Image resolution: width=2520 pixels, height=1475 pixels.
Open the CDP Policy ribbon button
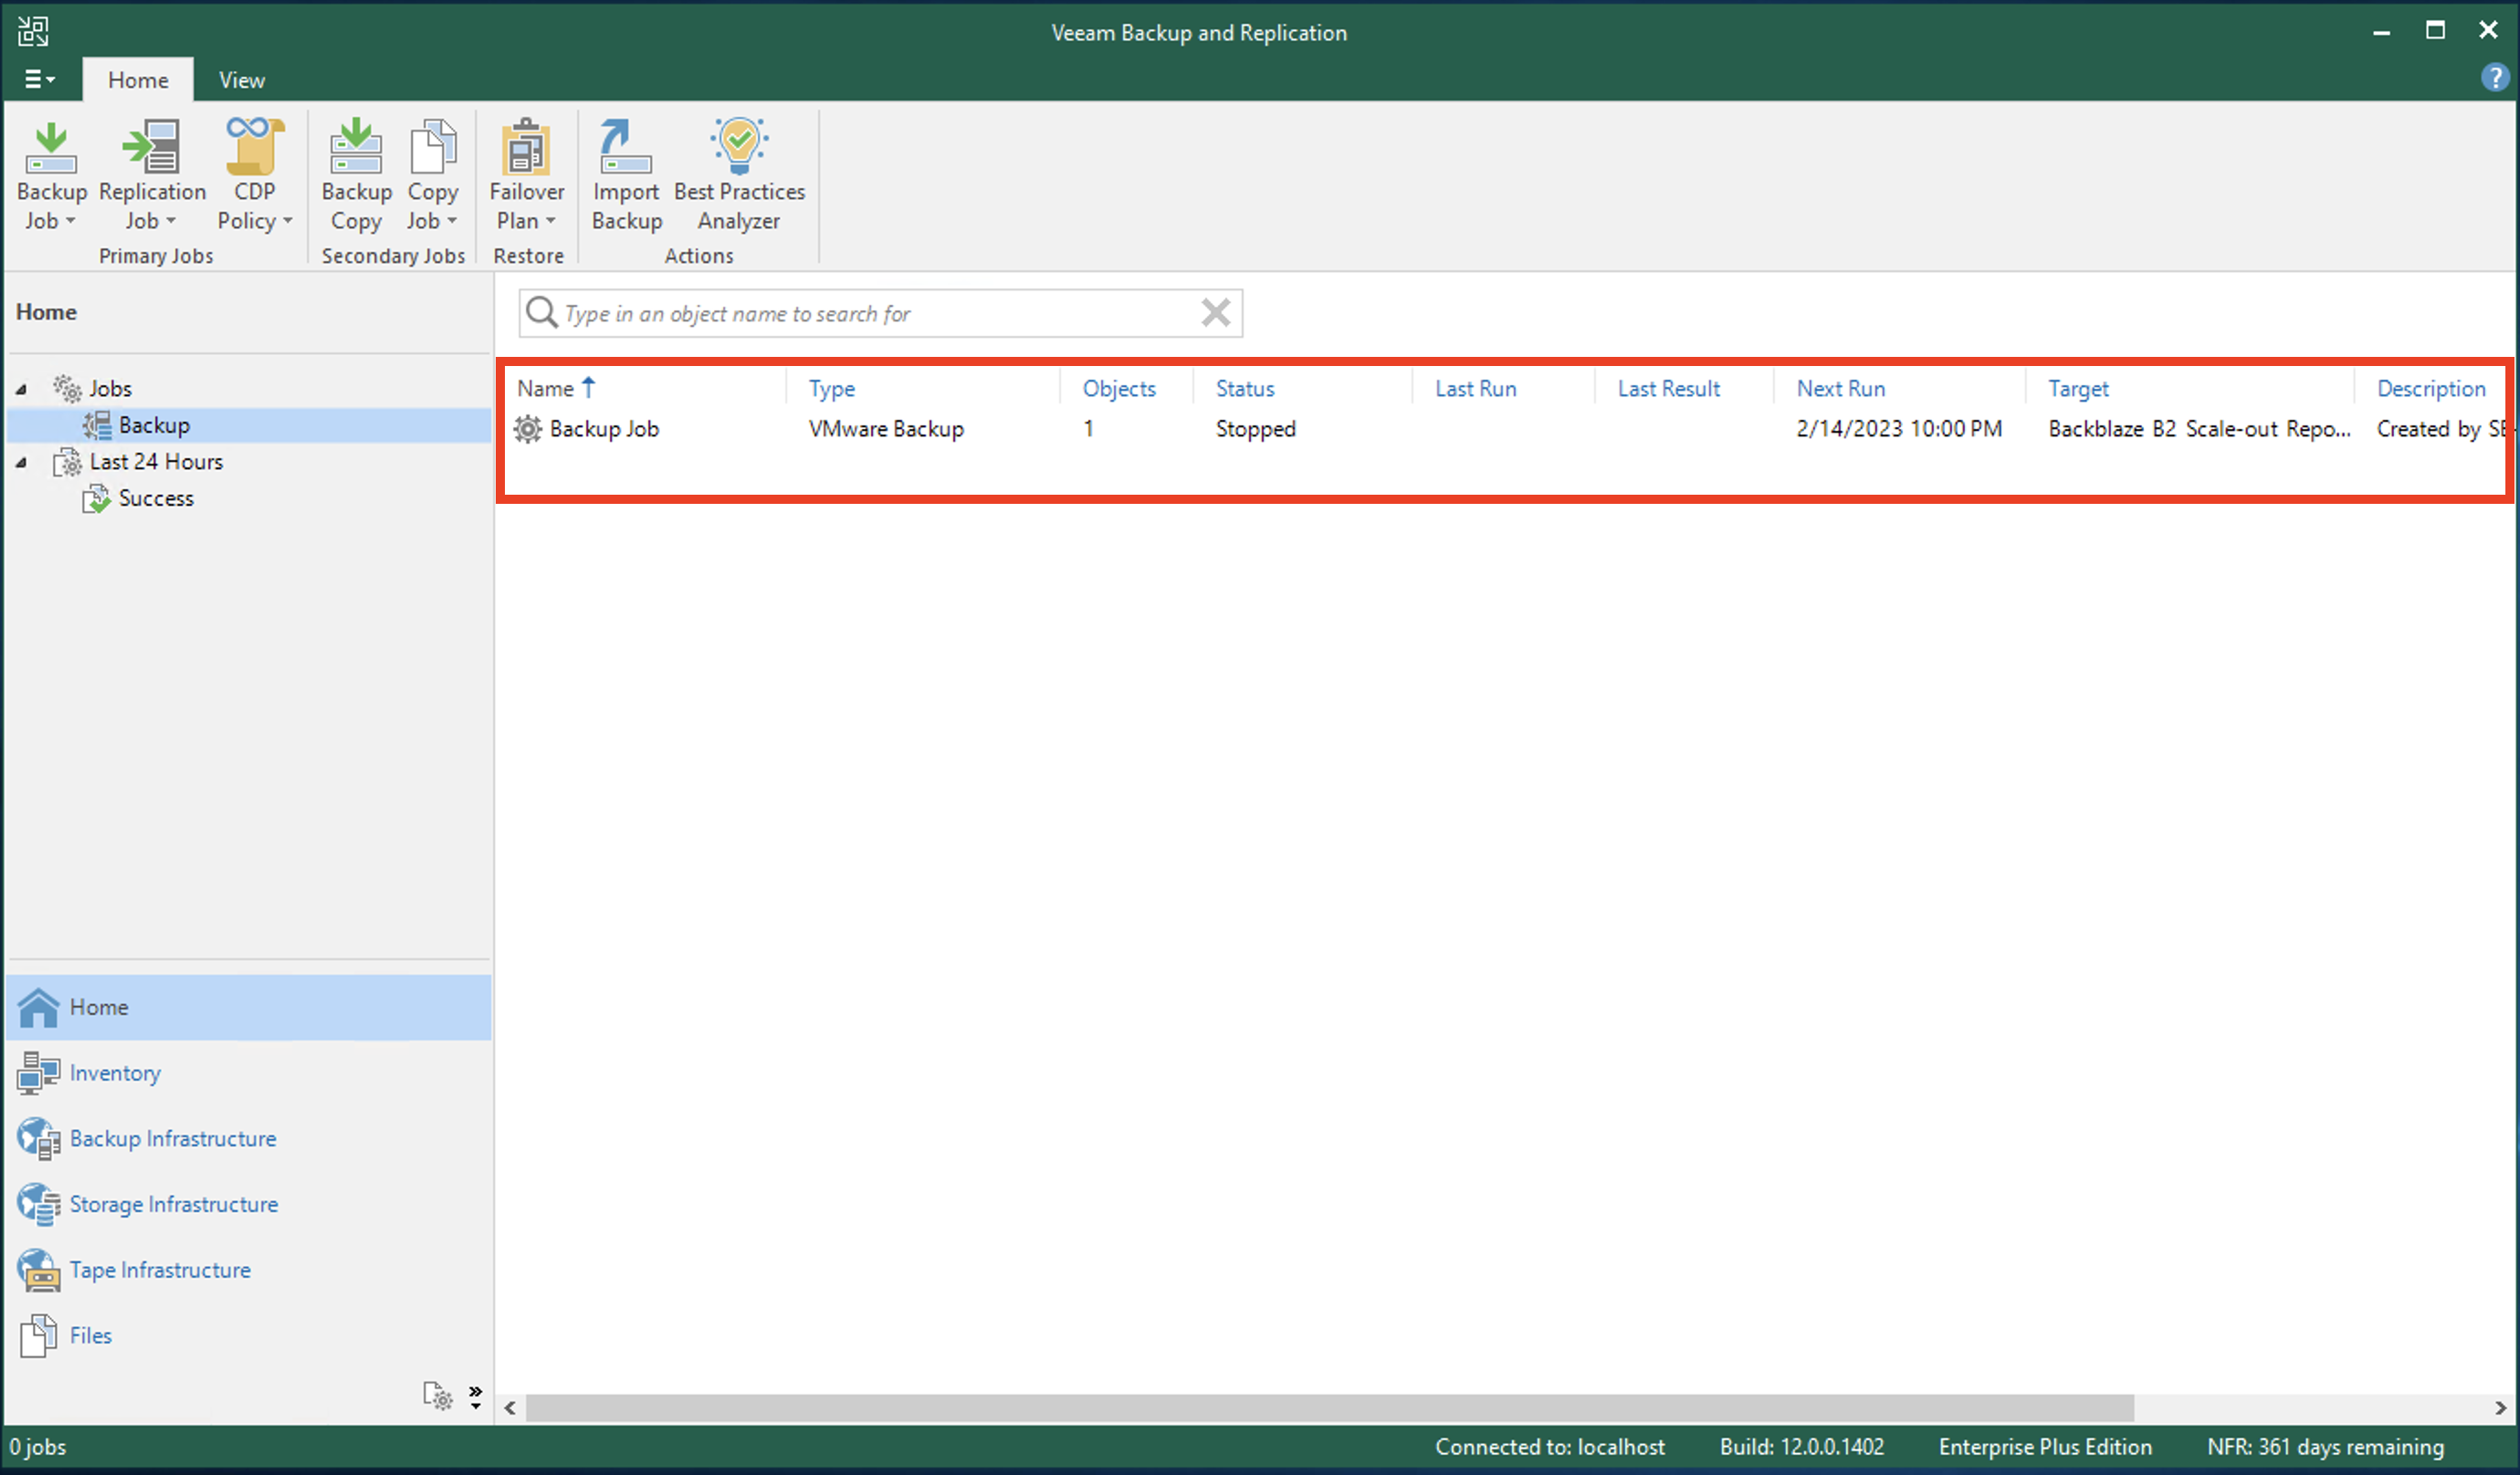point(254,175)
